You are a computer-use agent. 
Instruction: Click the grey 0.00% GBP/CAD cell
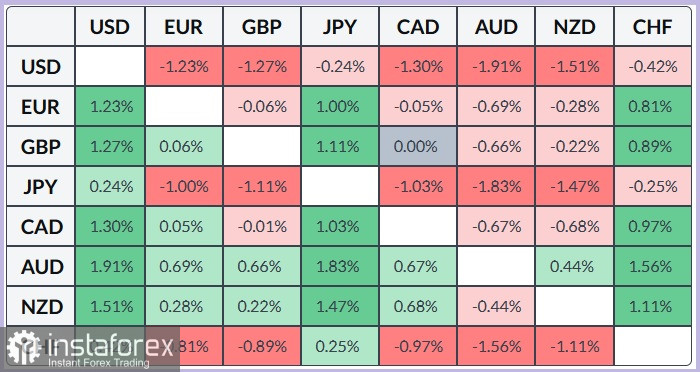(x=418, y=146)
